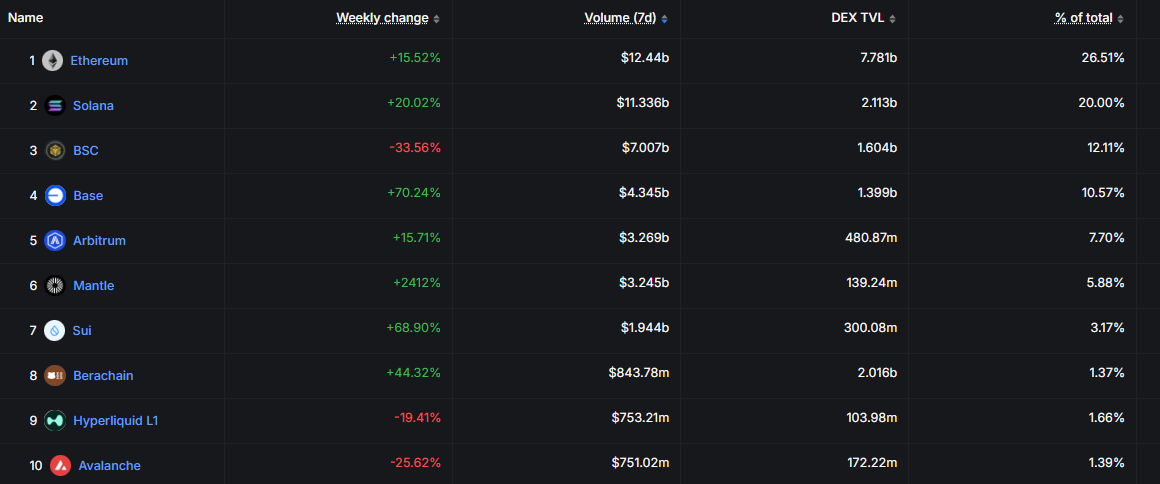Screen dimensions: 1160x484
Task: Sort table by % of total header
Action: [x=1084, y=18]
